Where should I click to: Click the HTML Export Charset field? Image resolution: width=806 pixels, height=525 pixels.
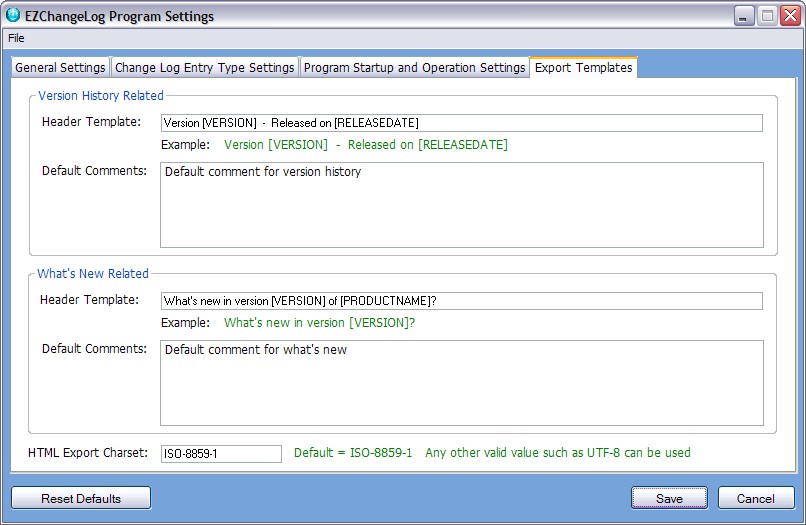[x=221, y=454]
